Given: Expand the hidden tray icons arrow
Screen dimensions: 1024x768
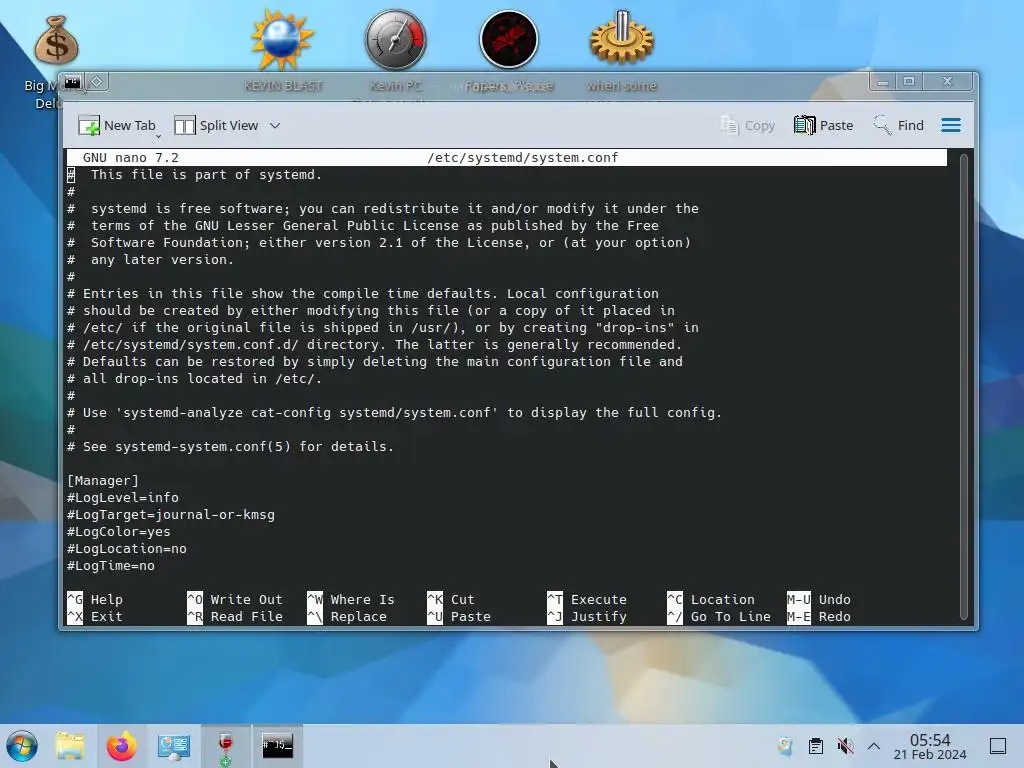Looking at the screenshot, I should point(874,746).
